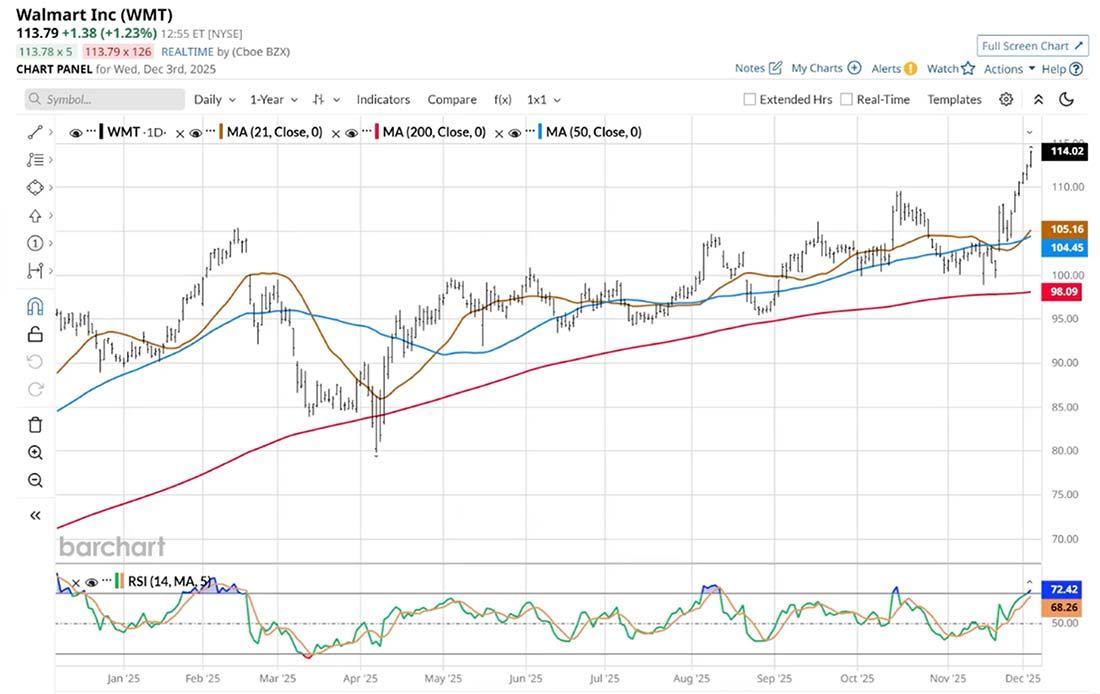Open My Charts link

click(x=817, y=68)
